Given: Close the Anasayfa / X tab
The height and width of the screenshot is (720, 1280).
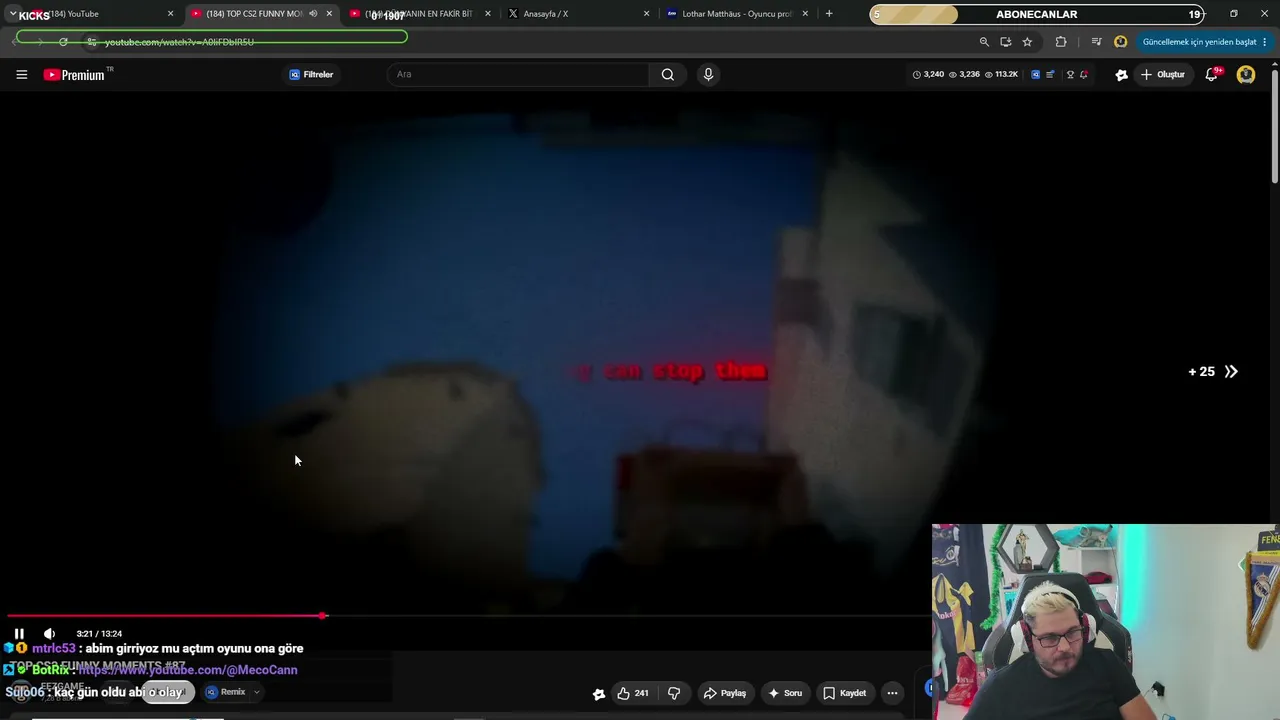Looking at the screenshot, I should pyautogui.click(x=646, y=14).
